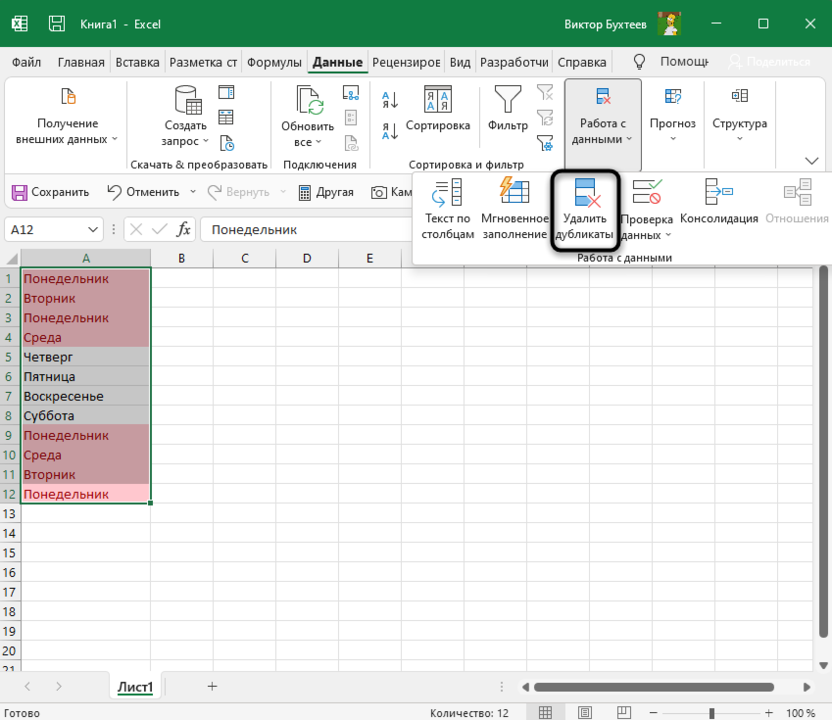Screen dimensions: 832x720
Task: Click Refresh All (Обновить все)
Action: click(x=307, y=116)
